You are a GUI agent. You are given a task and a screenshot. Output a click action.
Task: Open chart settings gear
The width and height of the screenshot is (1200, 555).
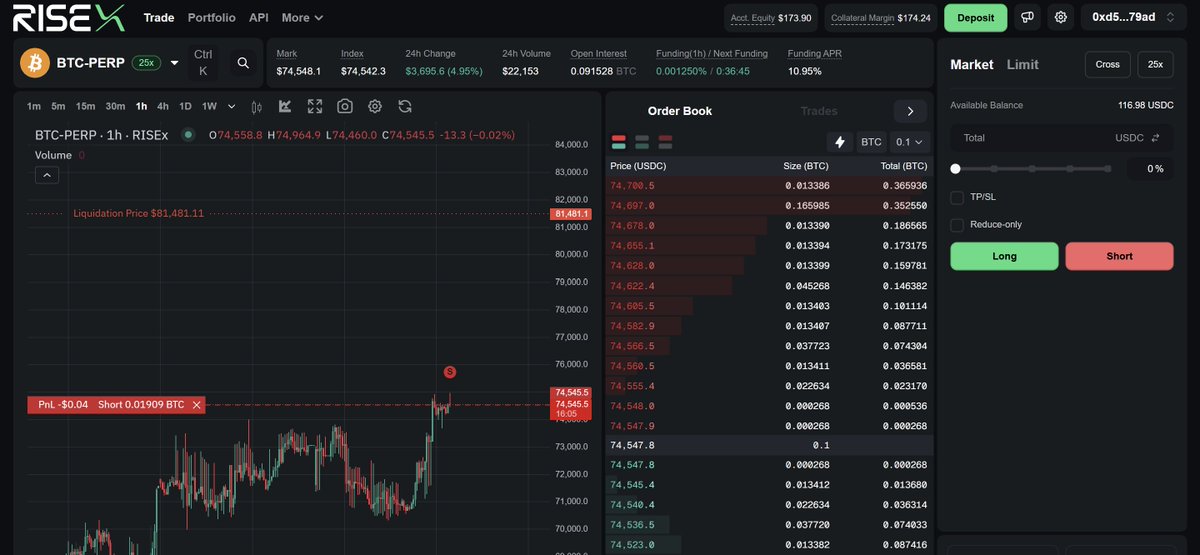coord(375,106)
